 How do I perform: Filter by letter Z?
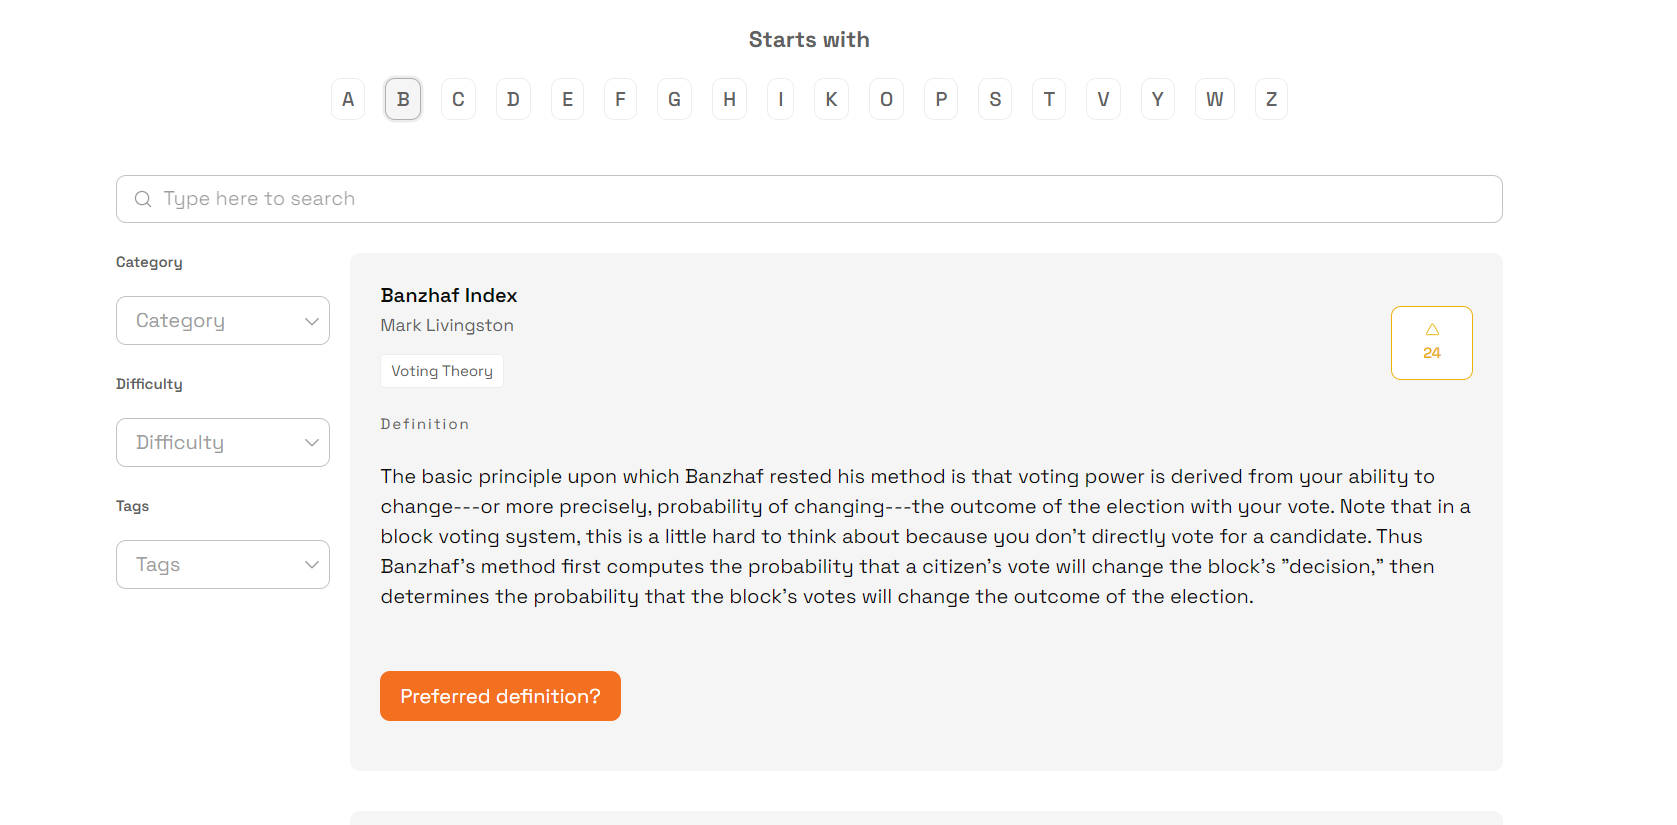point(1271,99)
